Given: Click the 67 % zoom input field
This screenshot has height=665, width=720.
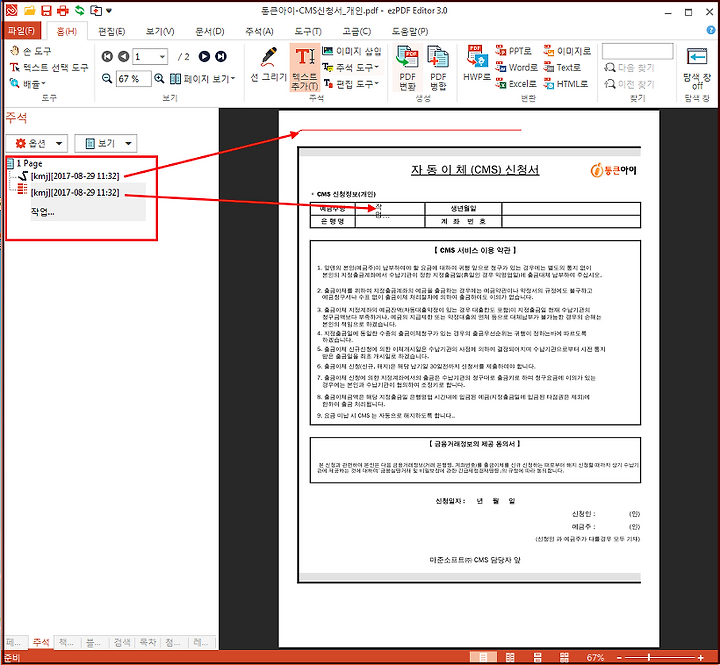Looking at the screenshot, I should (133, 79).
